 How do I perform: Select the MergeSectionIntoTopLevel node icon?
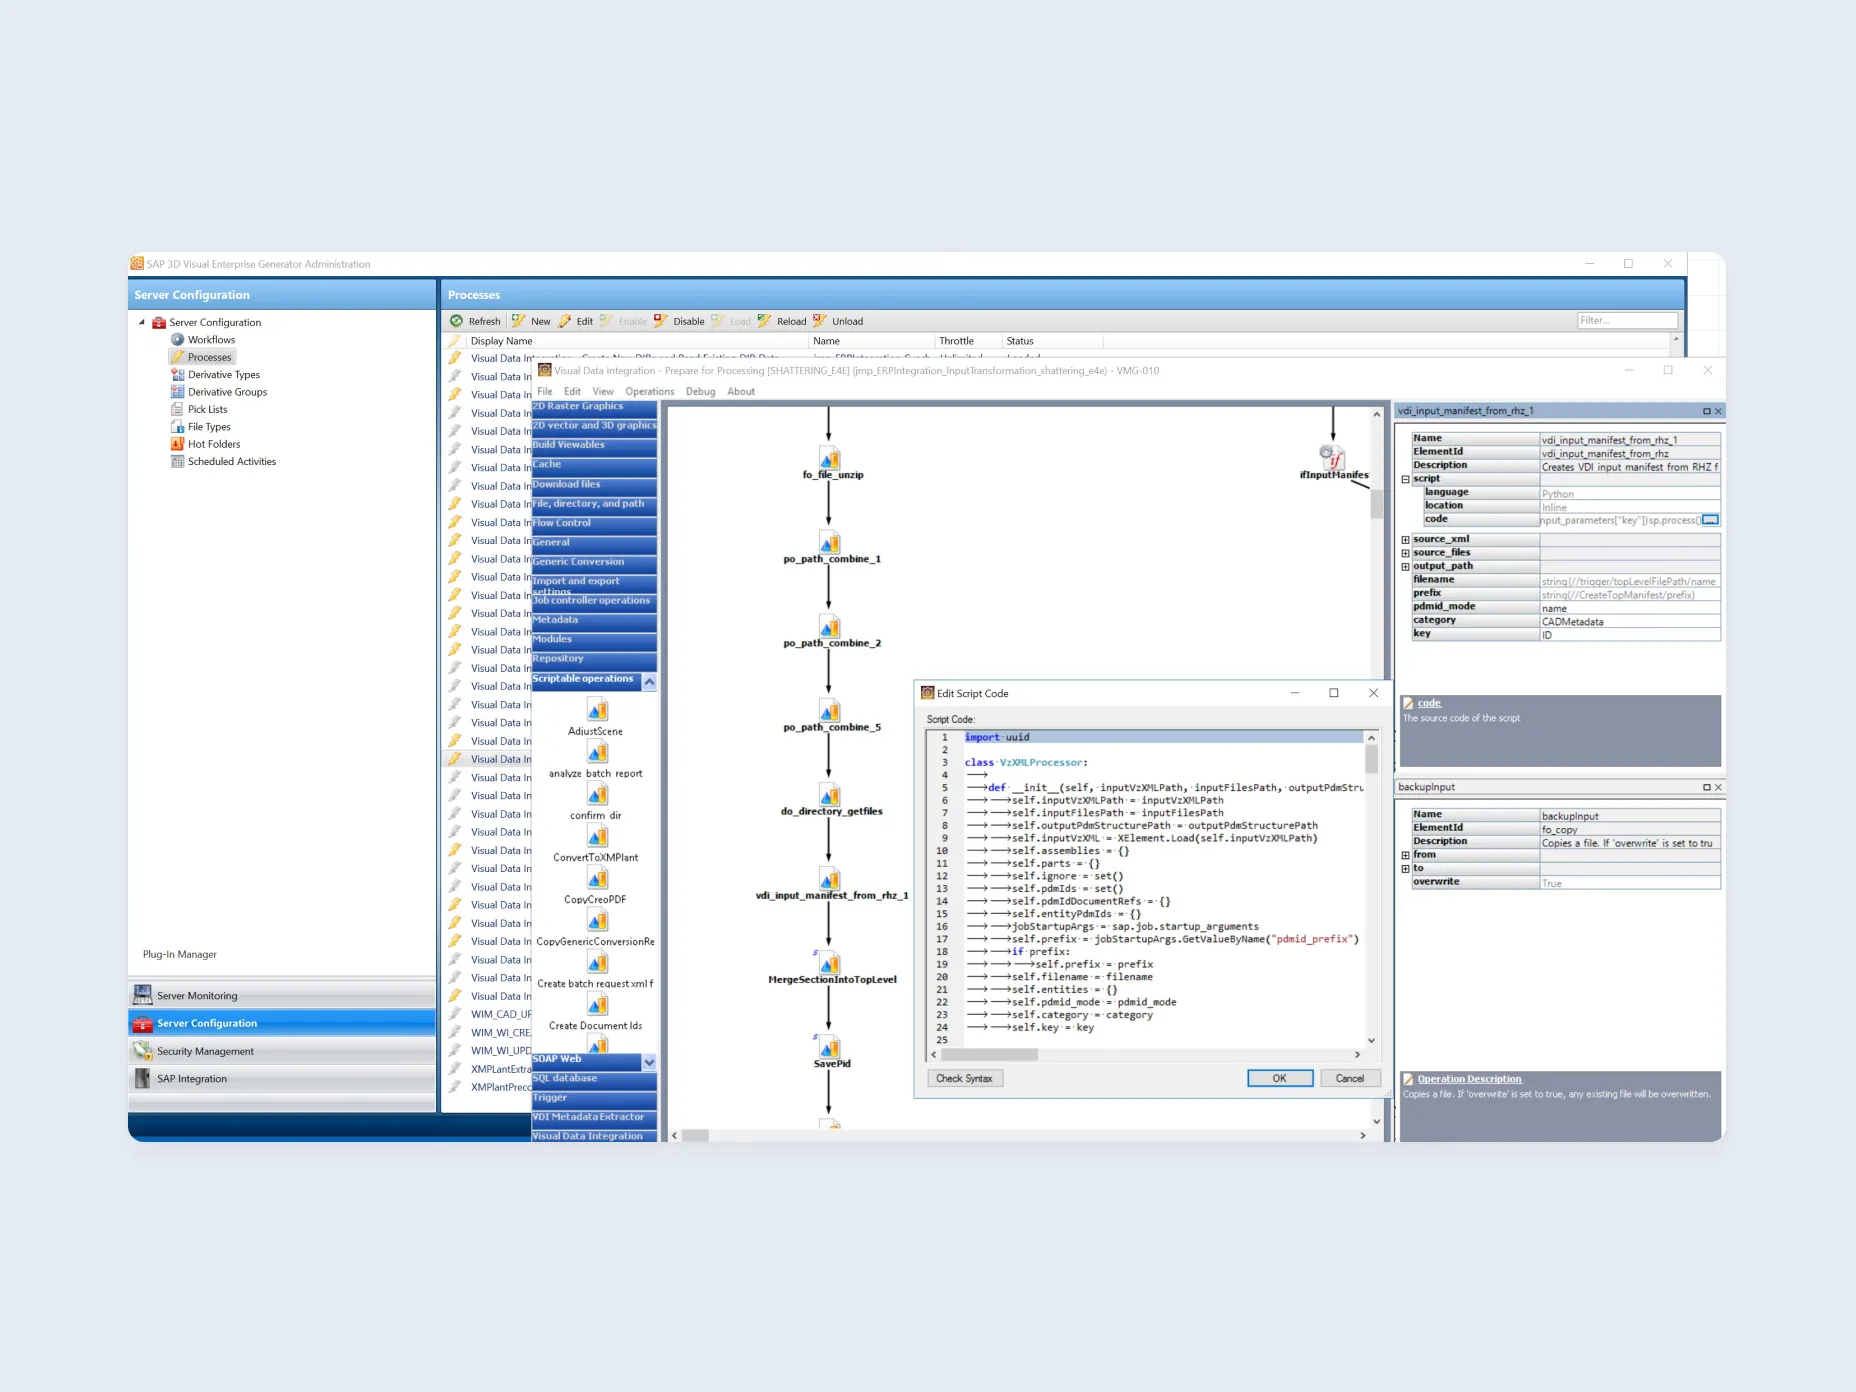point(830,963)
